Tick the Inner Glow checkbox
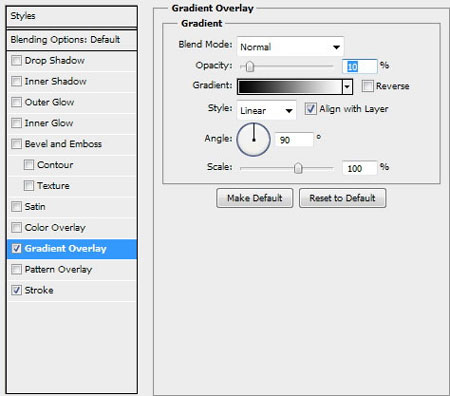 tap(16, 123)
